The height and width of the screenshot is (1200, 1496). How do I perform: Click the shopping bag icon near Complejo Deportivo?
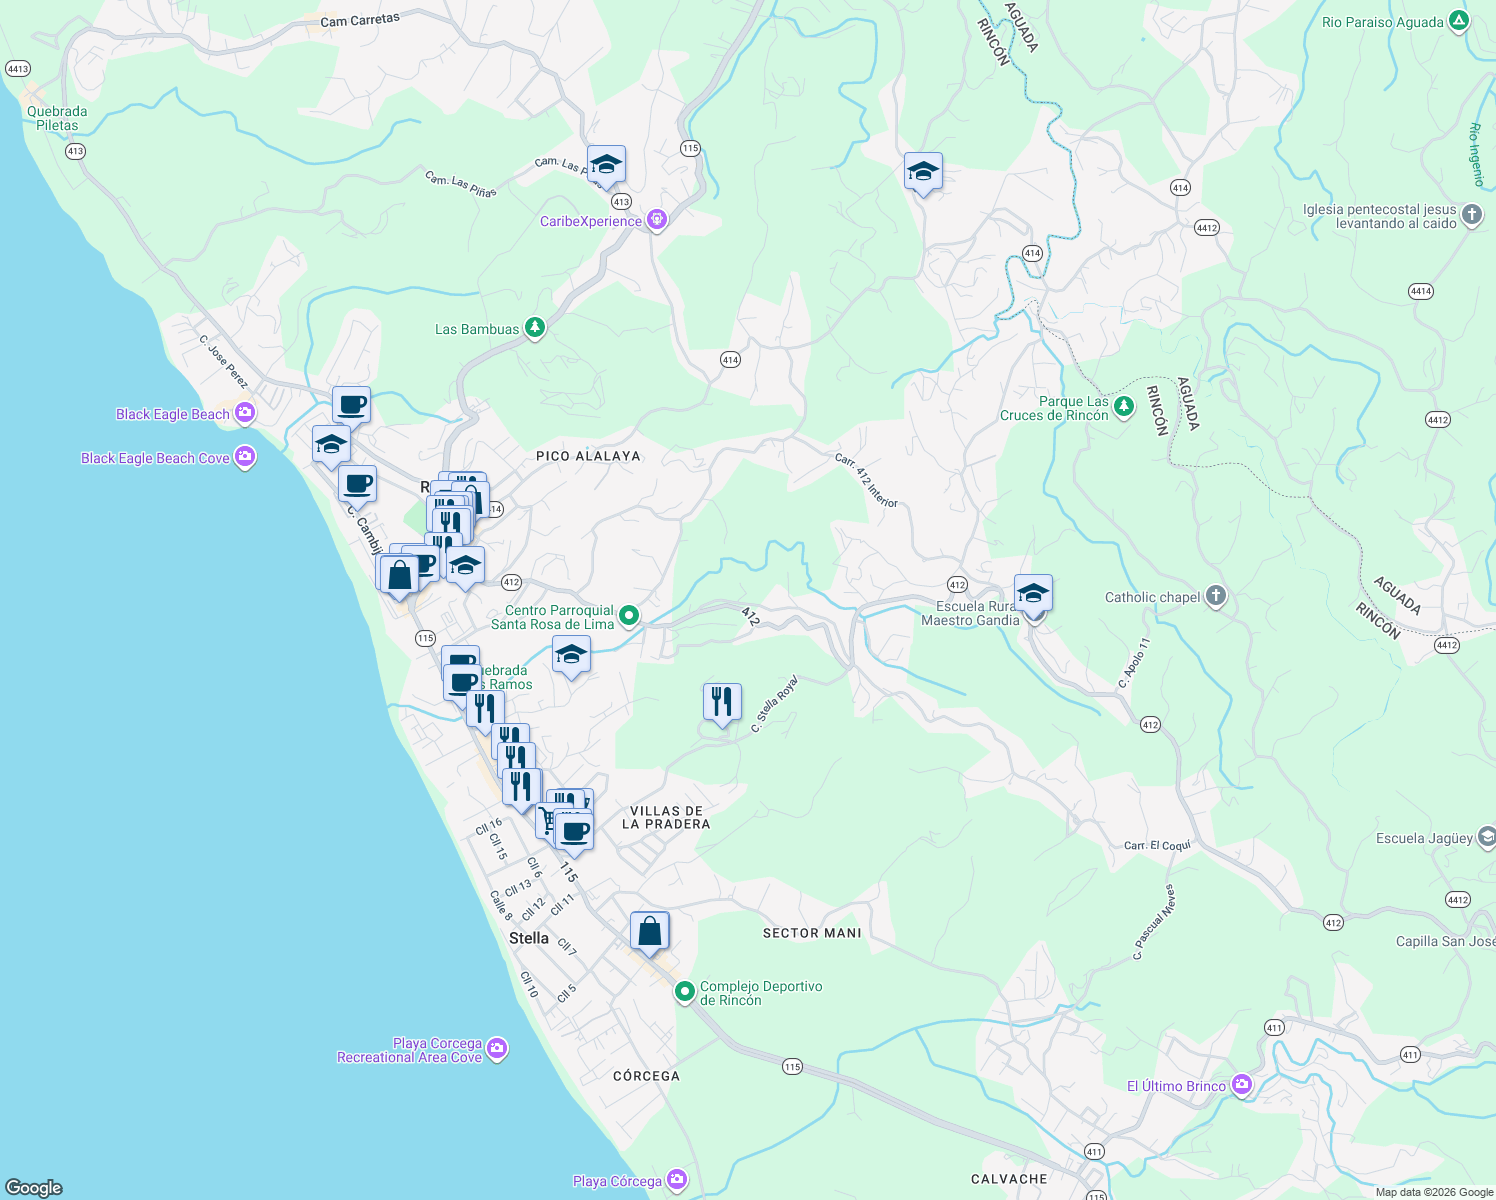650,930
